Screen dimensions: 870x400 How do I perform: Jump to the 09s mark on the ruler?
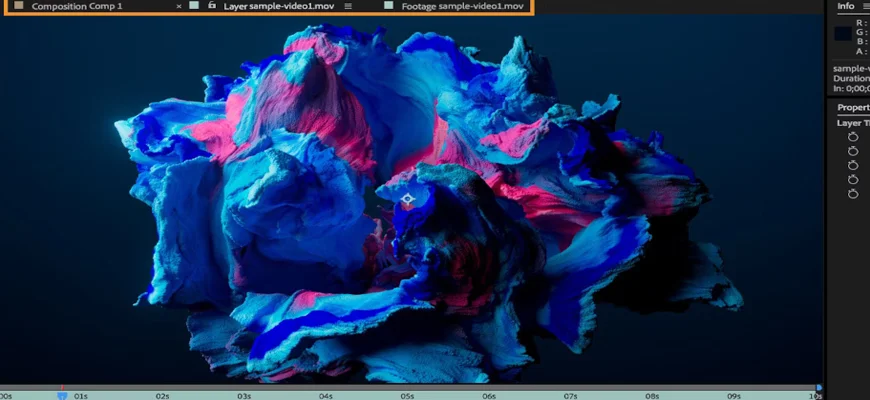pyautogui.click(x=734, y=396)
